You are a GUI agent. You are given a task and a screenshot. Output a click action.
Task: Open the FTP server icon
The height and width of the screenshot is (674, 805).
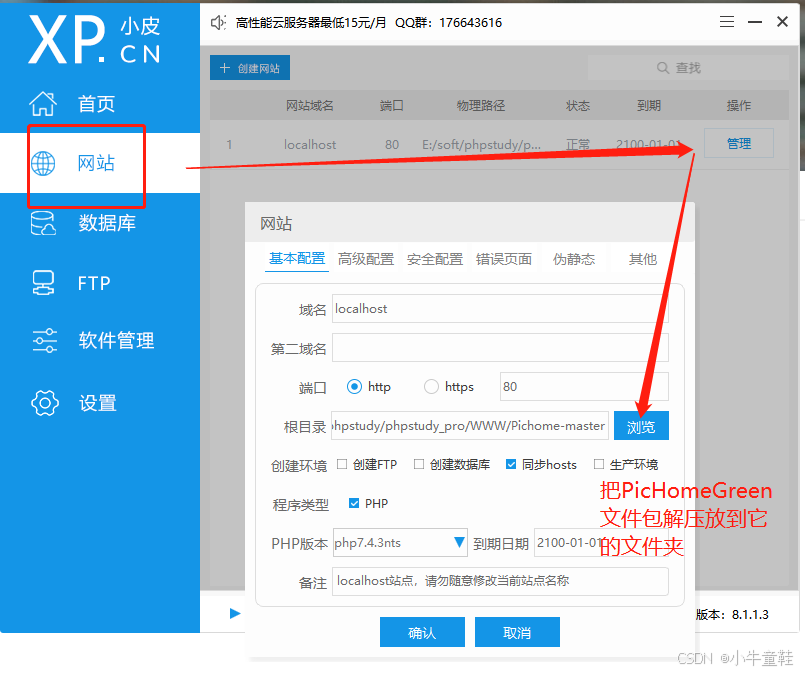pos(43,283)
